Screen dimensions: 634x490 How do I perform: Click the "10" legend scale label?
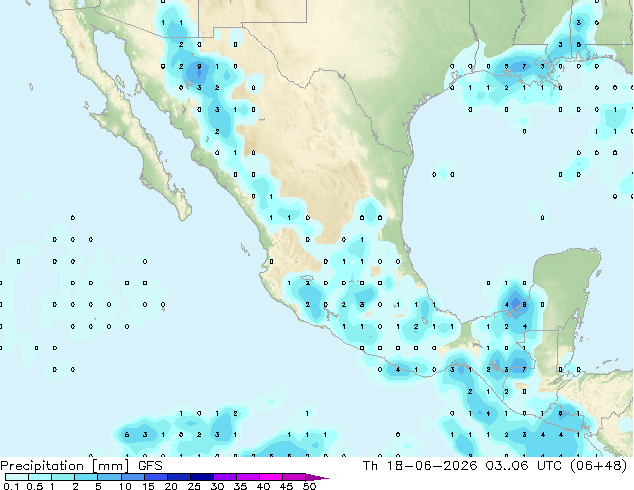point(125,486)
